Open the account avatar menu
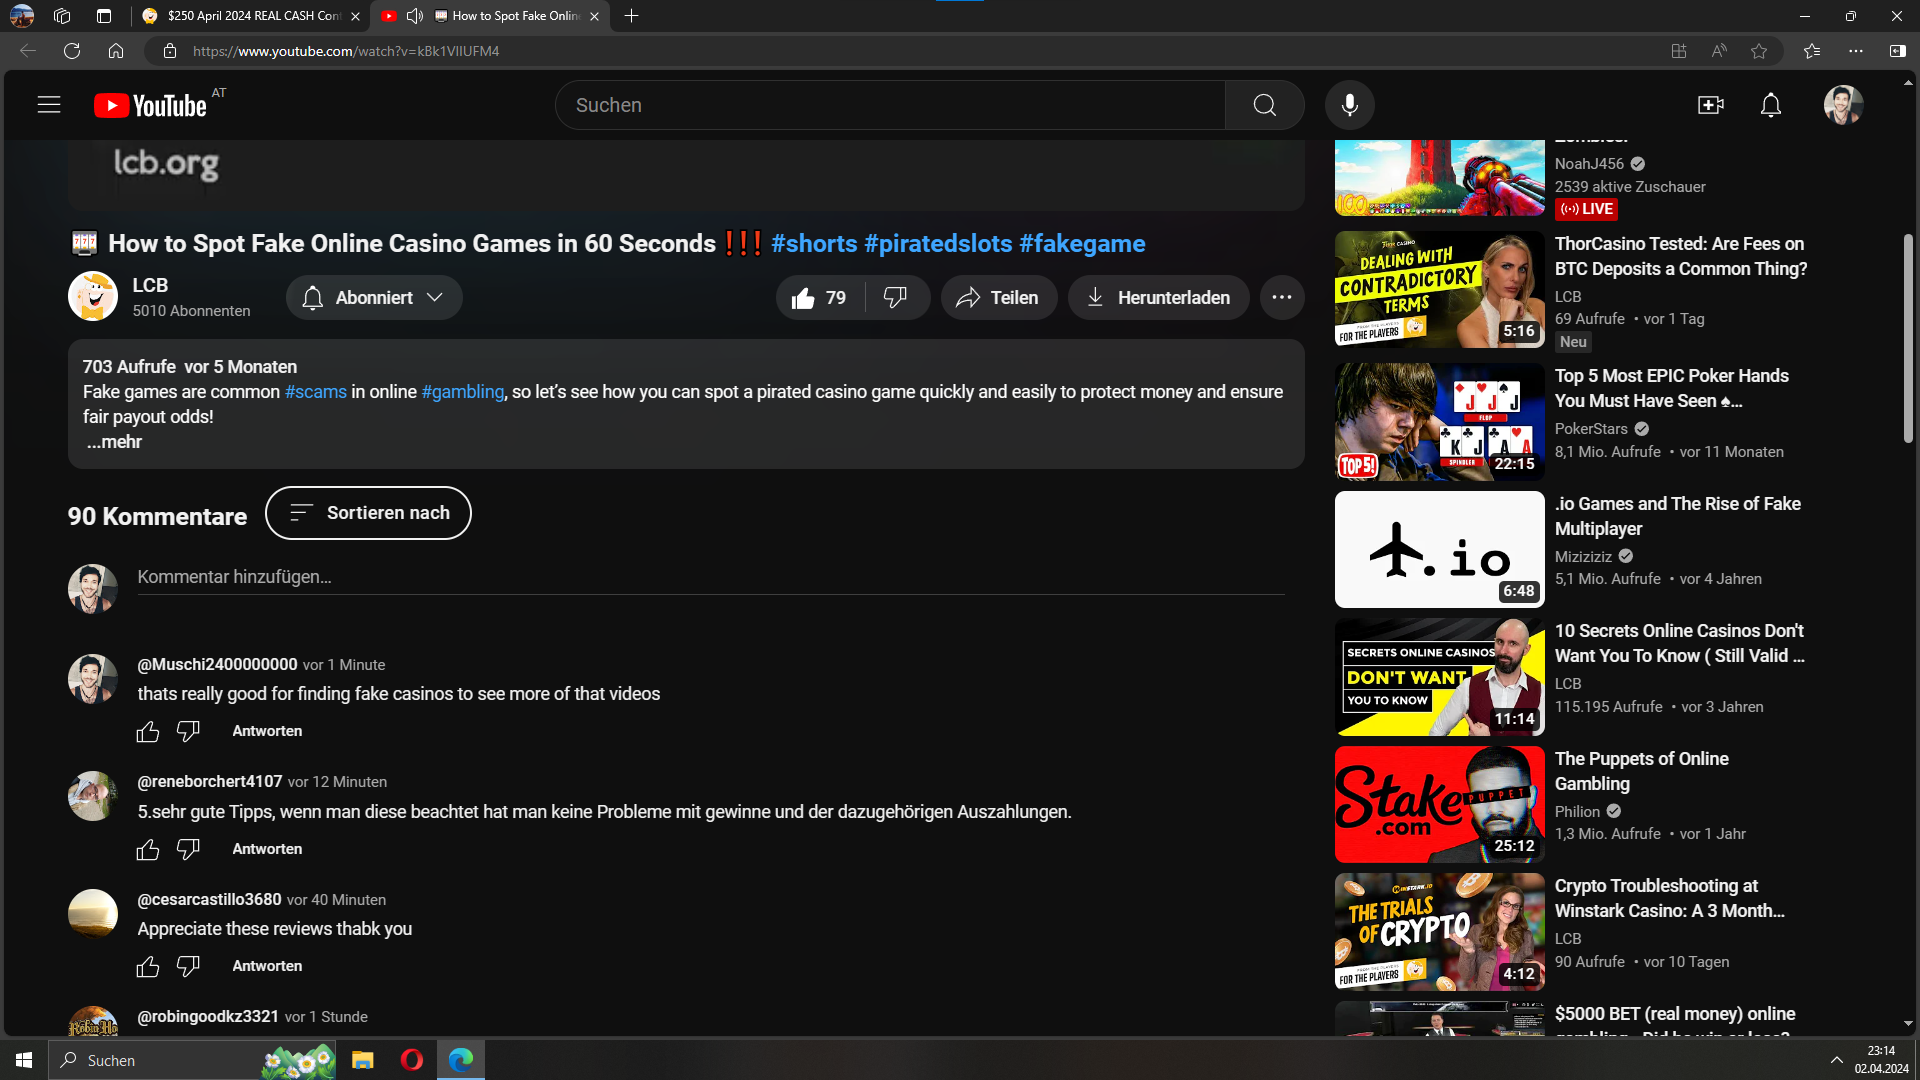The image size is (1920, 1080). 1843,105
